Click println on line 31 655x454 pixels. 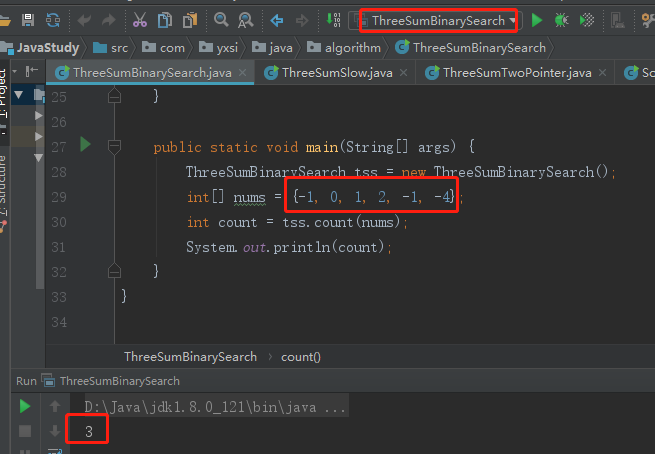[302, 247]
